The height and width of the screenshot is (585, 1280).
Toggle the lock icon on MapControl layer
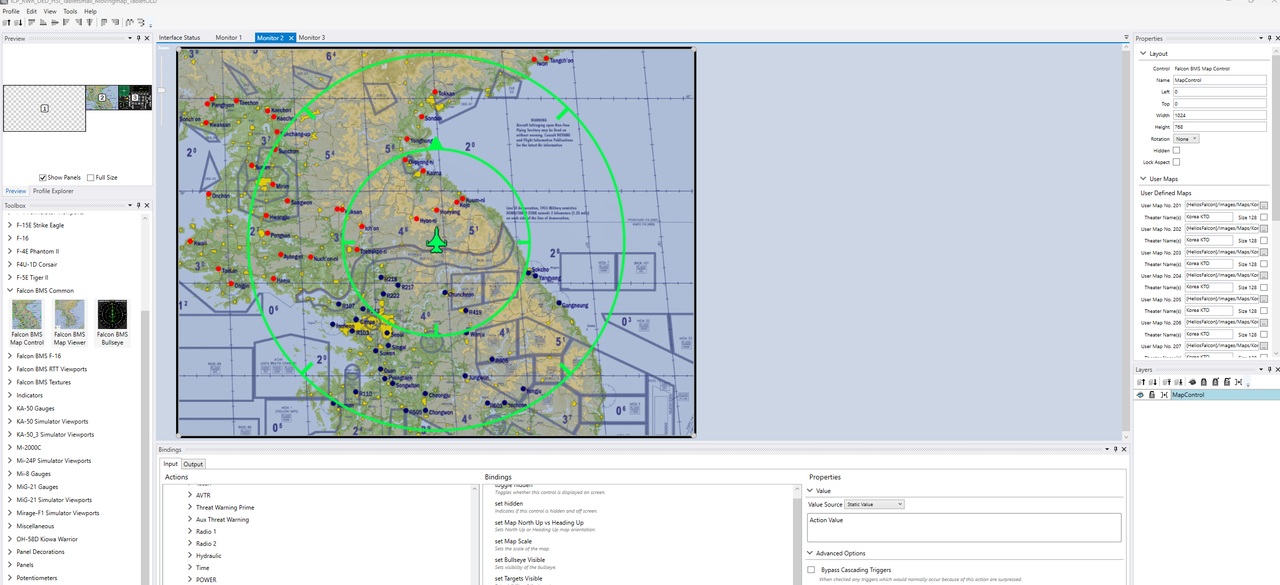pos(1152,395)
